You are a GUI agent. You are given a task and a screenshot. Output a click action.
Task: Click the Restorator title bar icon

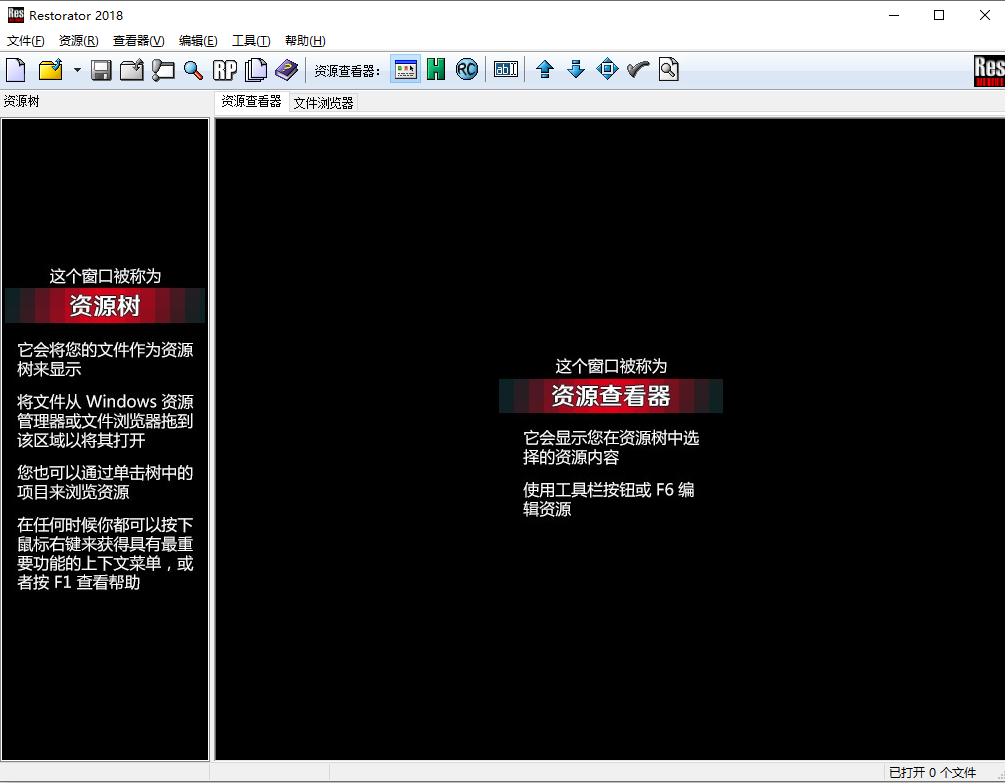tap(15, 15)
